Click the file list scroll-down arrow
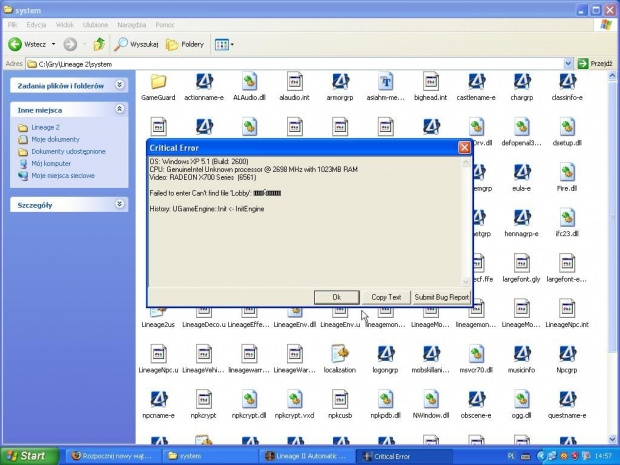The width and height of the screenshot is (620, 465). [612, 439]
